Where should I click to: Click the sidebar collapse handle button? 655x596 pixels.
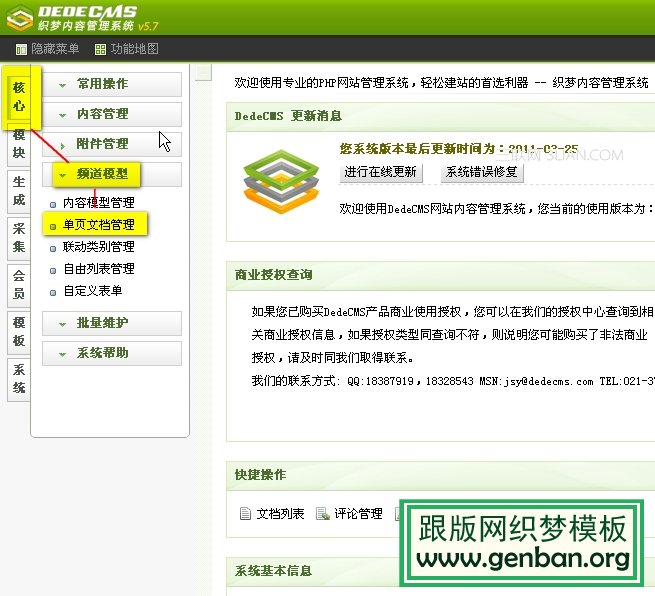[x=203, y=73]
